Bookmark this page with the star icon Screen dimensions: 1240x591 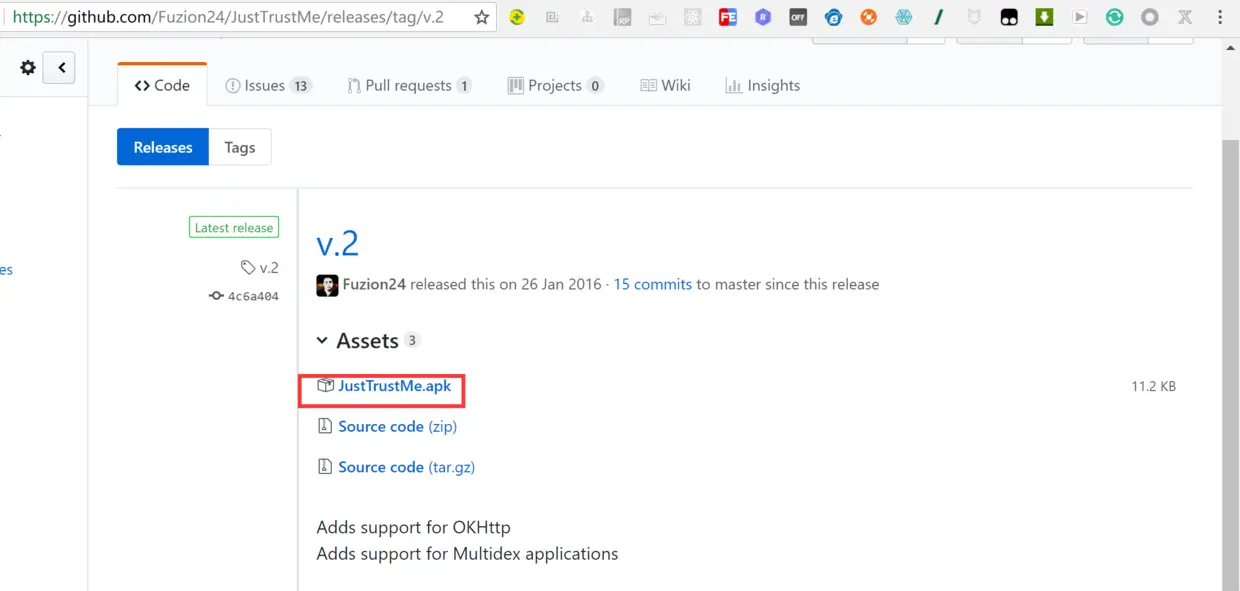482,17
